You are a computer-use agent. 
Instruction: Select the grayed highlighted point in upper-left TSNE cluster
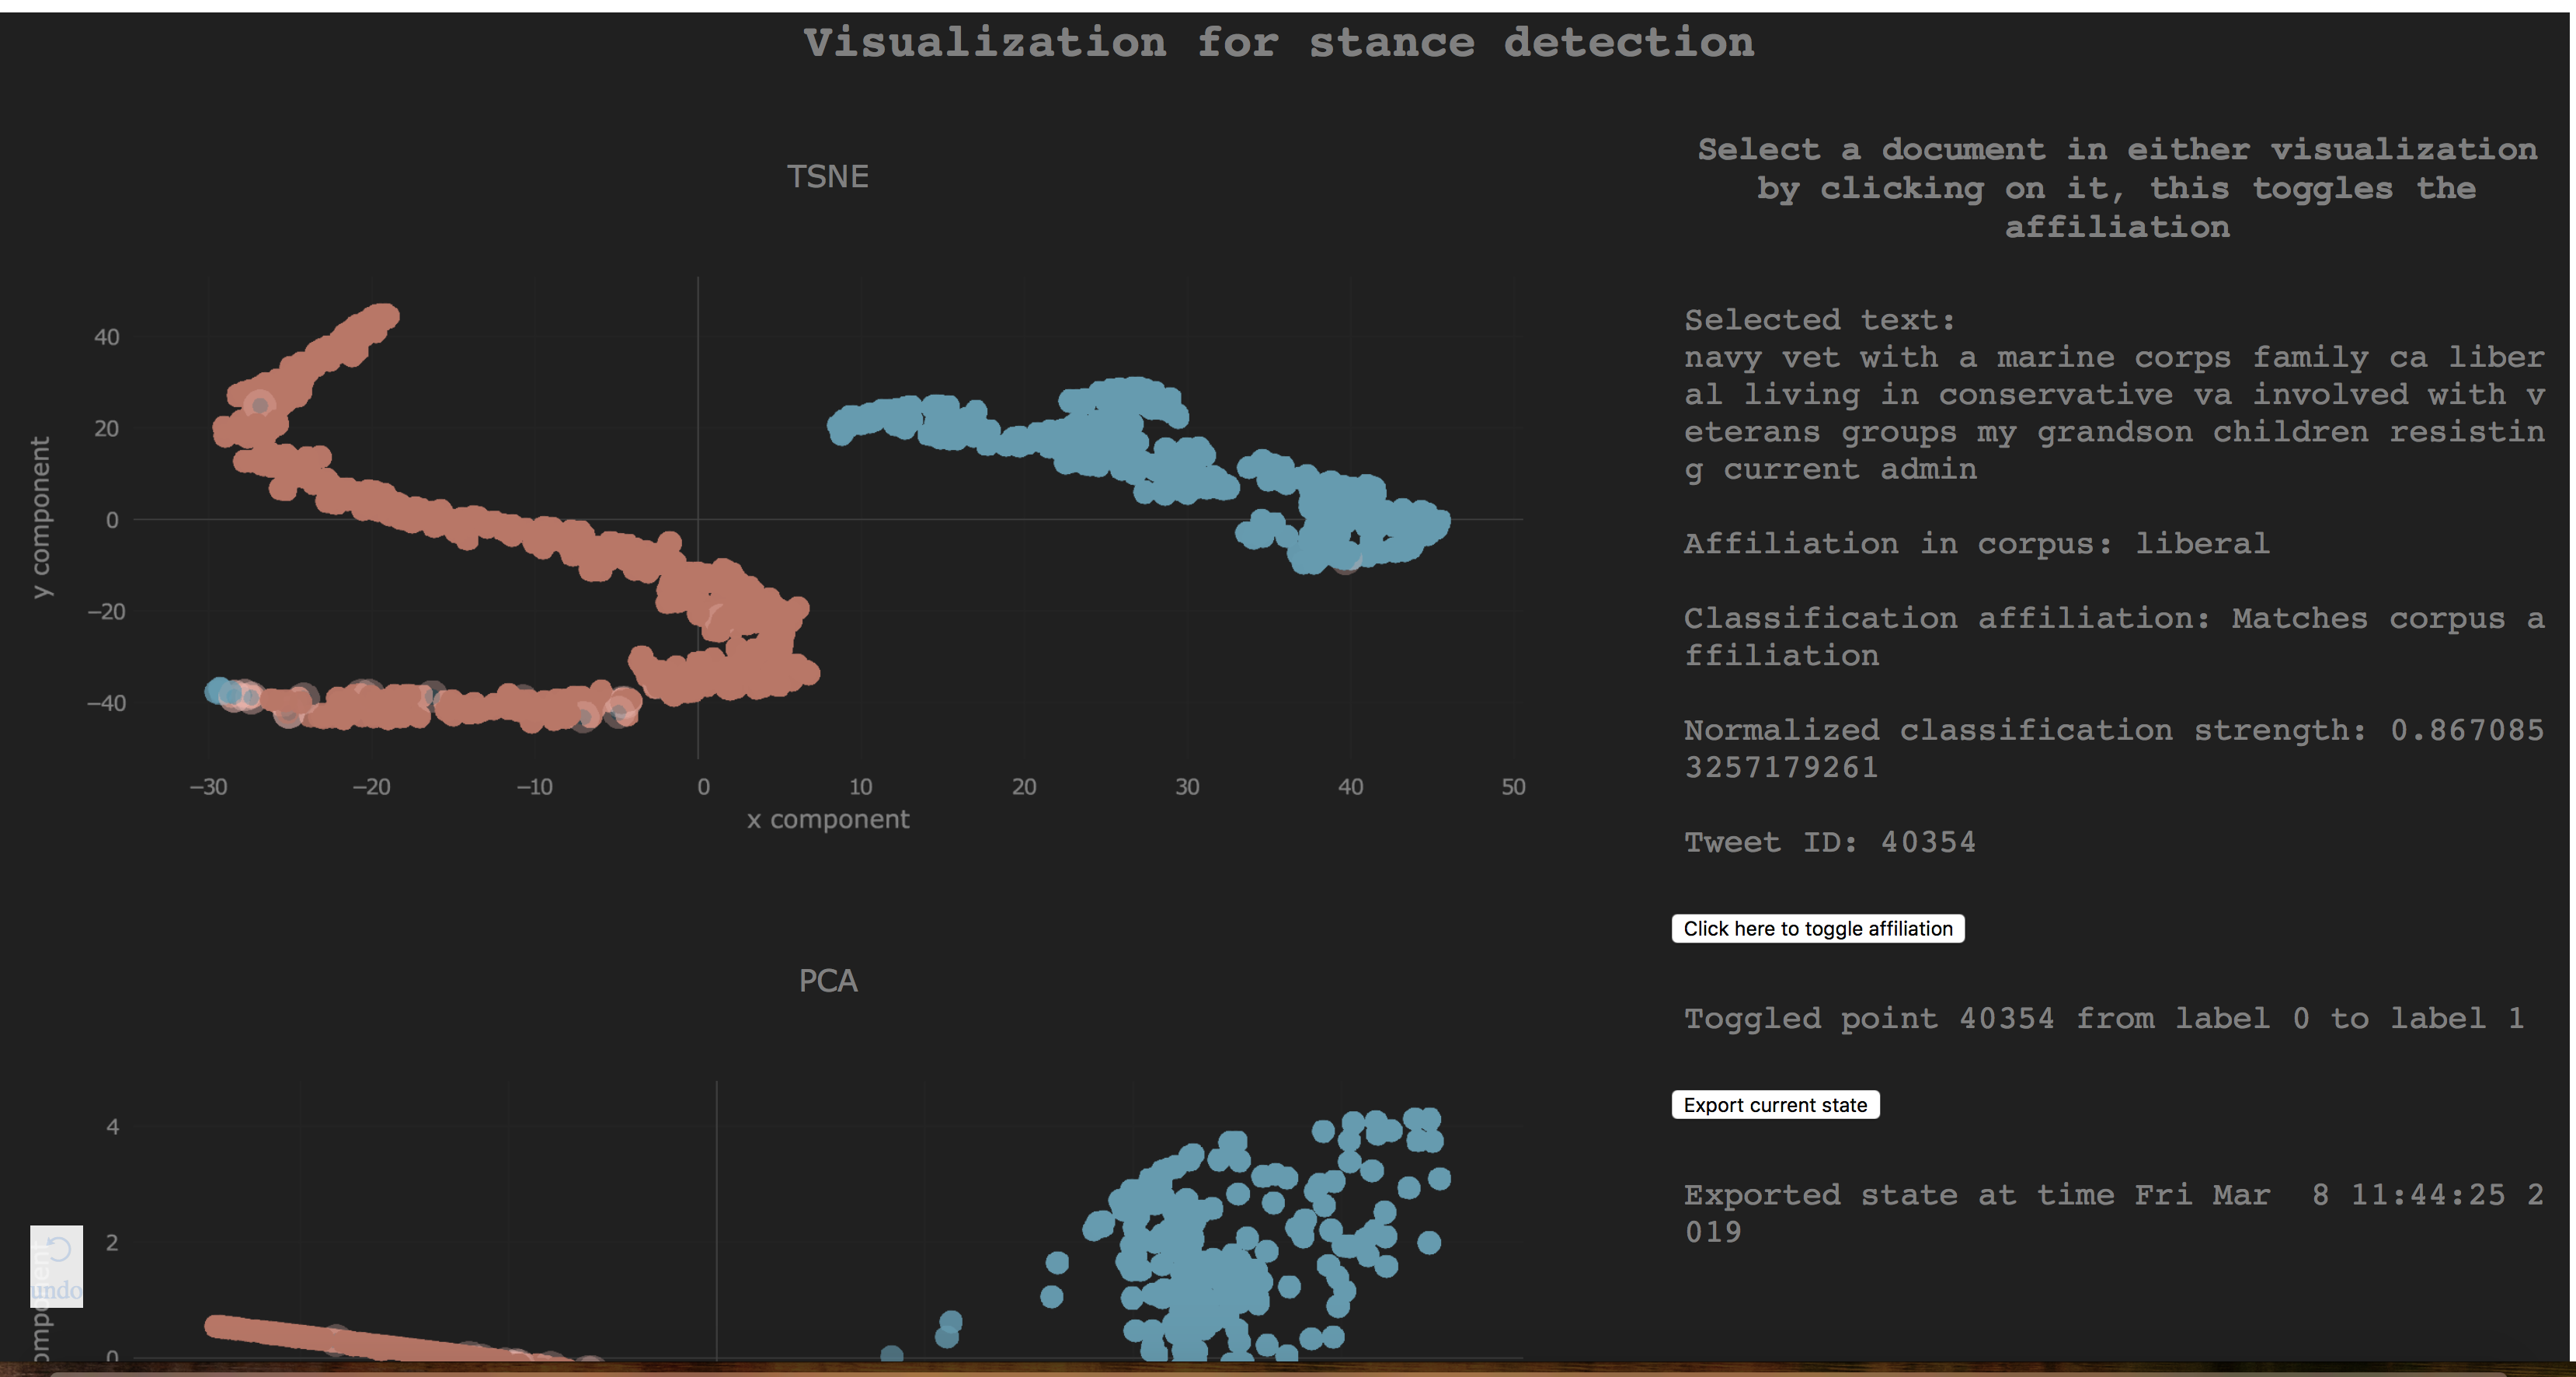pyautogui.click(x=260, y=405)
